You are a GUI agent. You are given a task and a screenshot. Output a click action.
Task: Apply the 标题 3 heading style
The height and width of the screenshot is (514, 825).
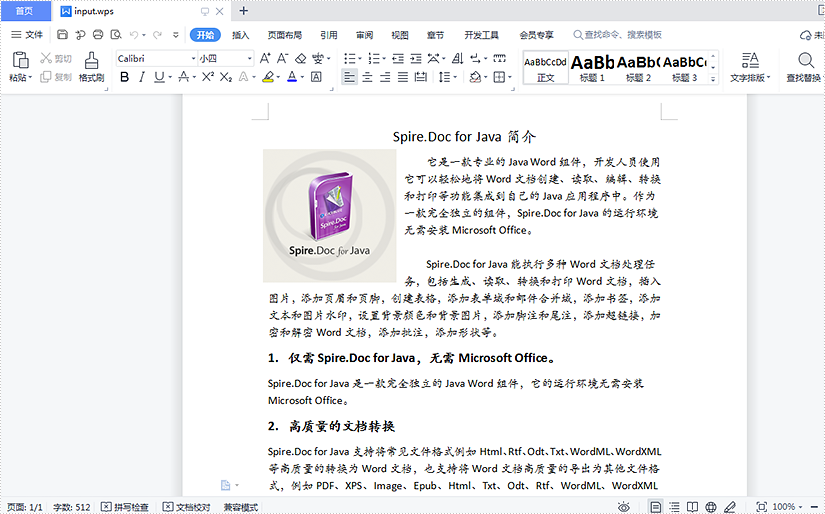click(685, 67)
